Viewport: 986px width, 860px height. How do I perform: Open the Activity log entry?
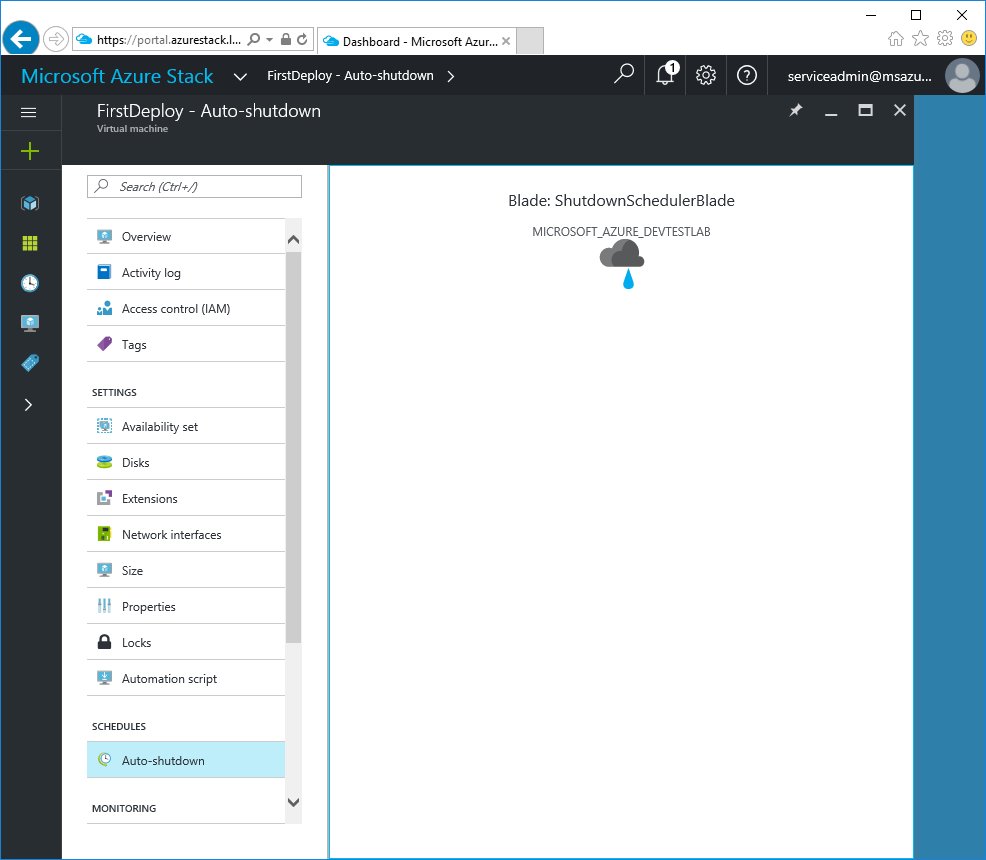[x=150, y=271]
